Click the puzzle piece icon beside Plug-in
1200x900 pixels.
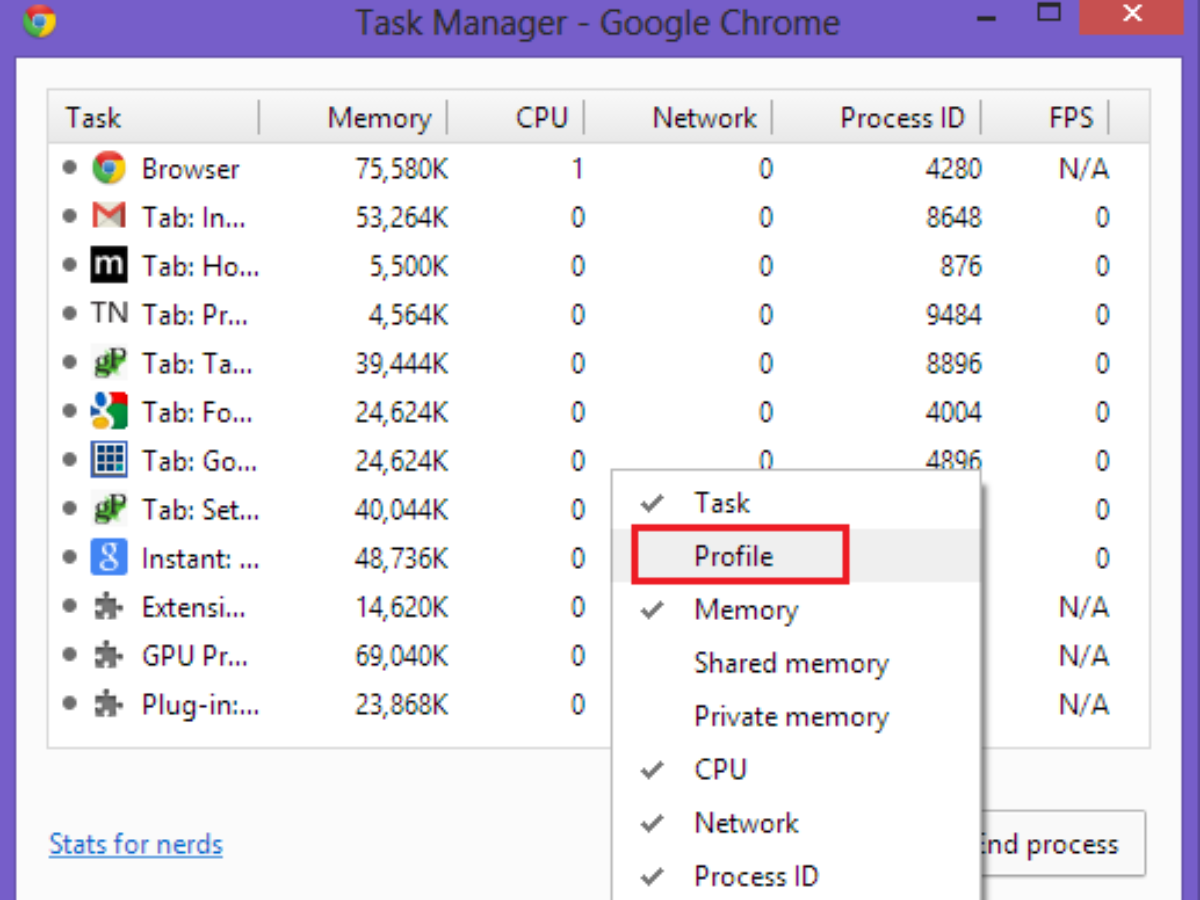click(x=108, y=705)
